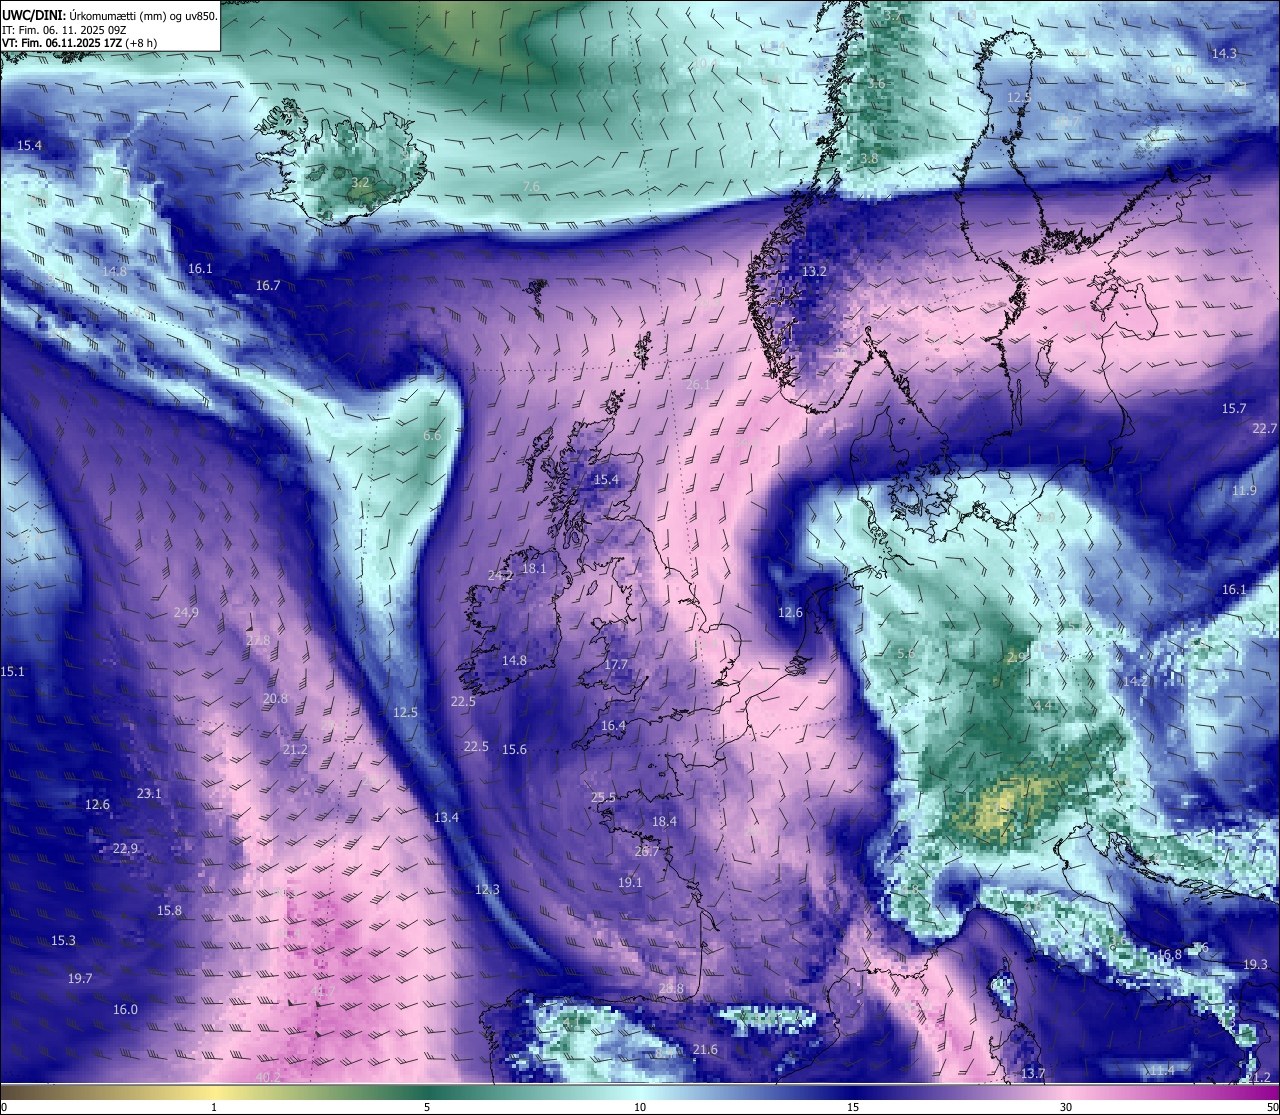Click the magenta color bar end near 50

(1268, 1092)
